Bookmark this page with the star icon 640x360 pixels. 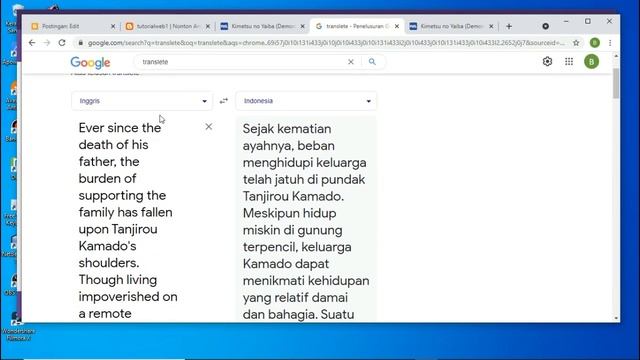coord(576,43)
